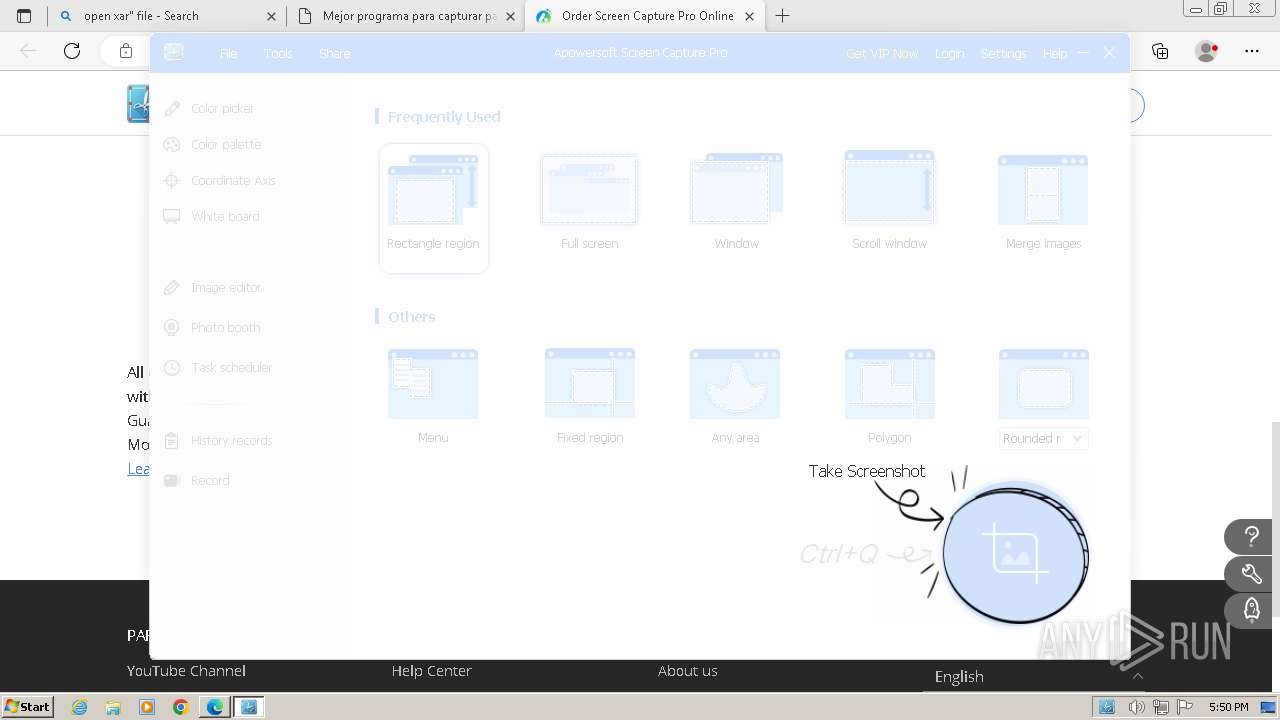This screenshot has height=720, width=1280.
Task: Open the White board tool
Action: (211, 216)
